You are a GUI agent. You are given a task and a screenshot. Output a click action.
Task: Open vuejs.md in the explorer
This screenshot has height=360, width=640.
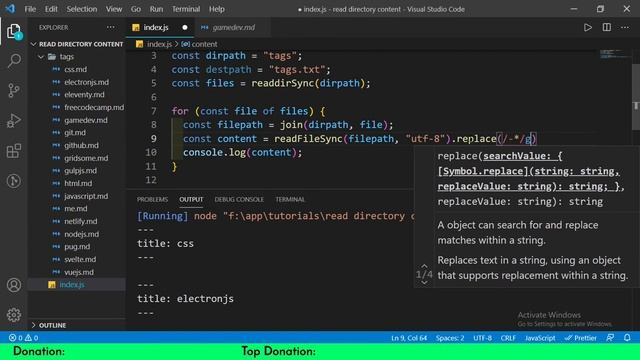tap(79, 272)
